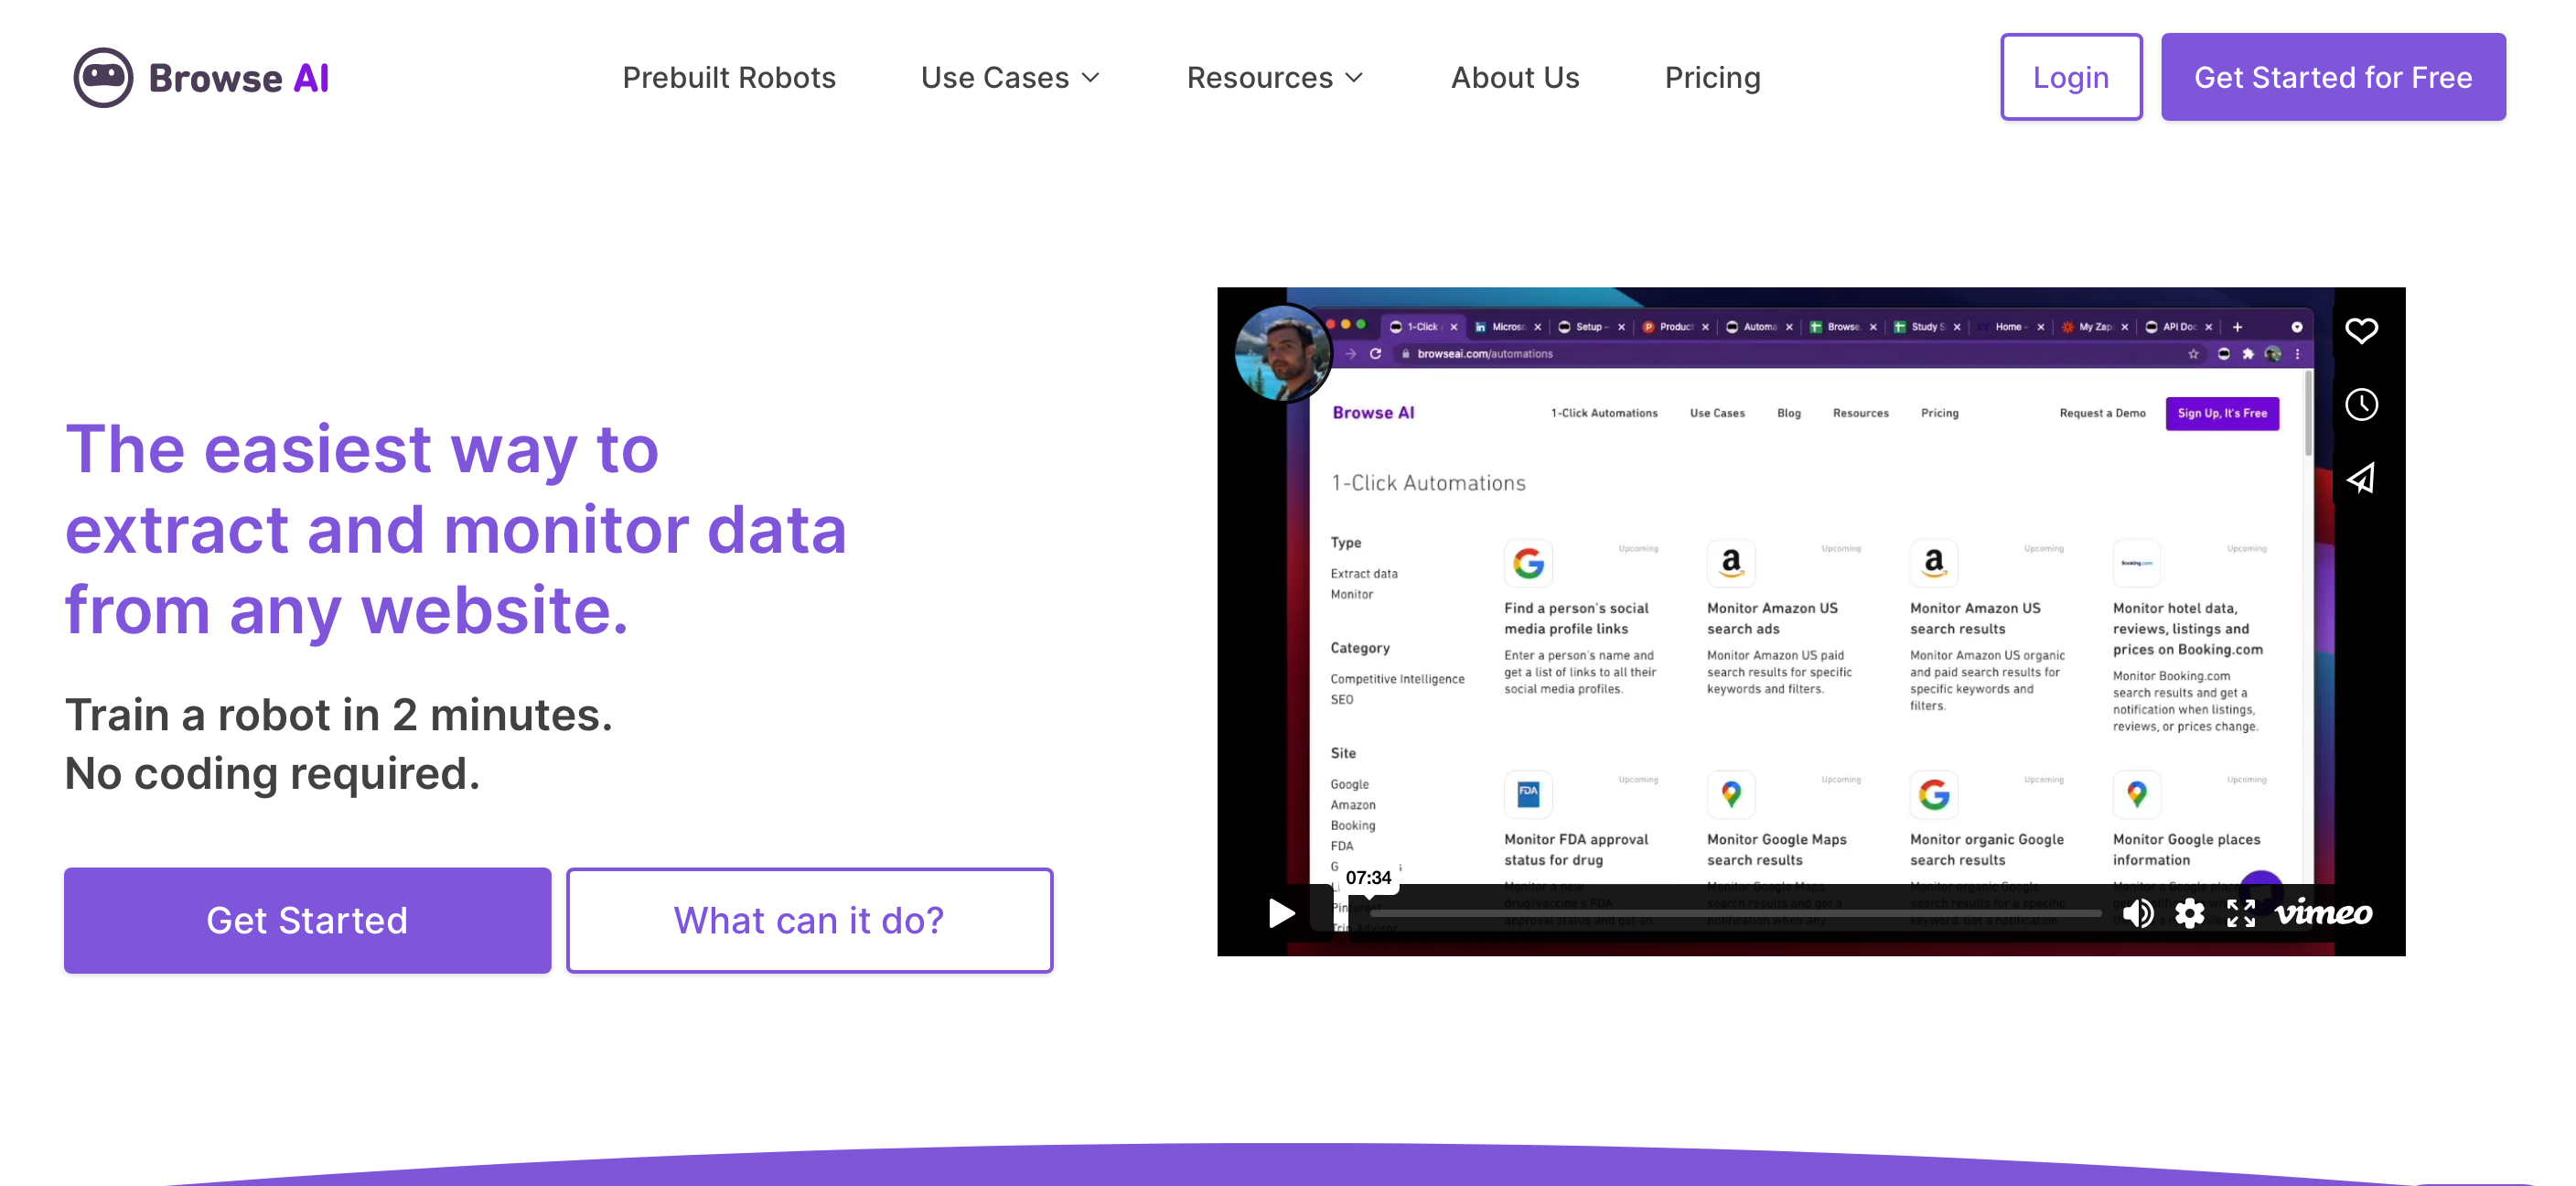Click the About Us navigation link

[x=1515, y=76]
